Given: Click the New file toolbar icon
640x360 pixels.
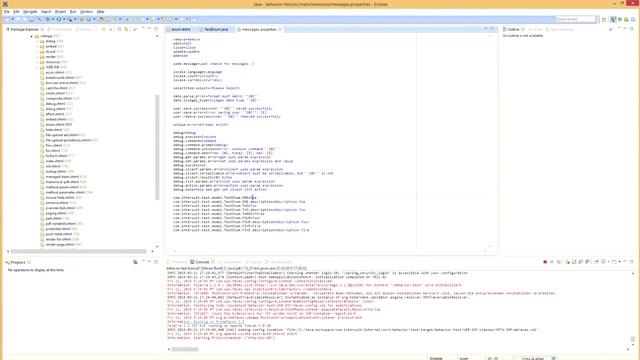Looking at the screenshot, I should [x=7, y=19].
